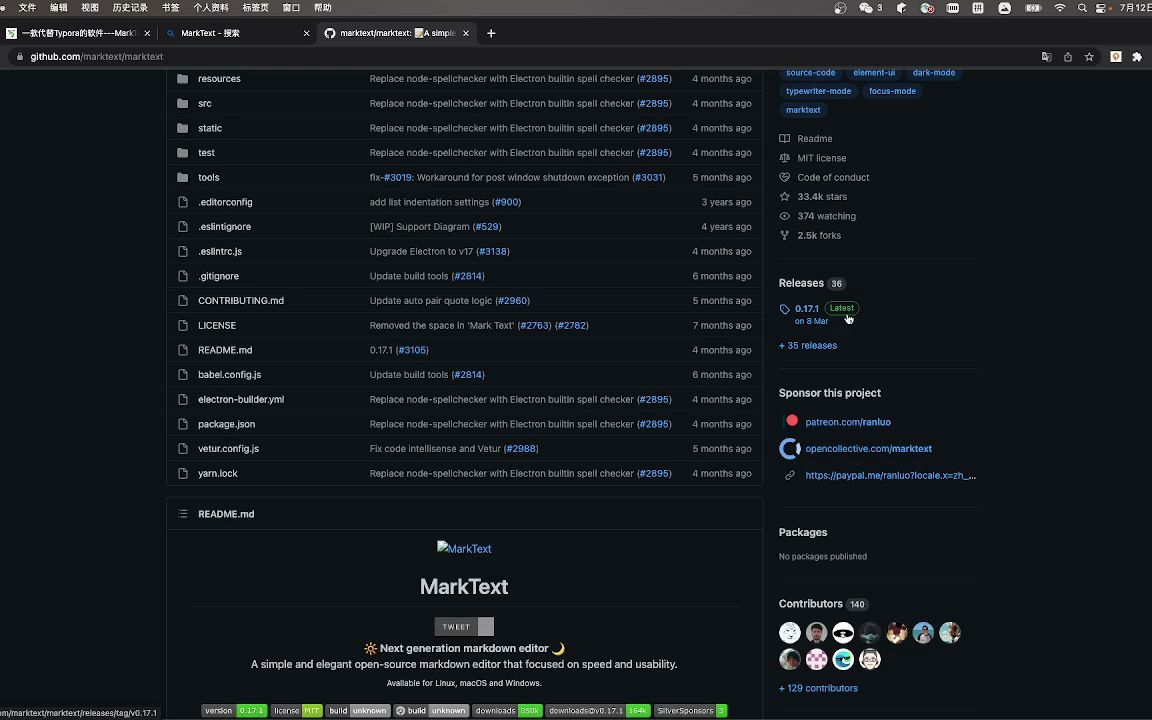This screenshot has width=1152, height=720.
Task: Click the file icon beside yarn.lock
Action: pyautogui.click(x=183, y=473)
